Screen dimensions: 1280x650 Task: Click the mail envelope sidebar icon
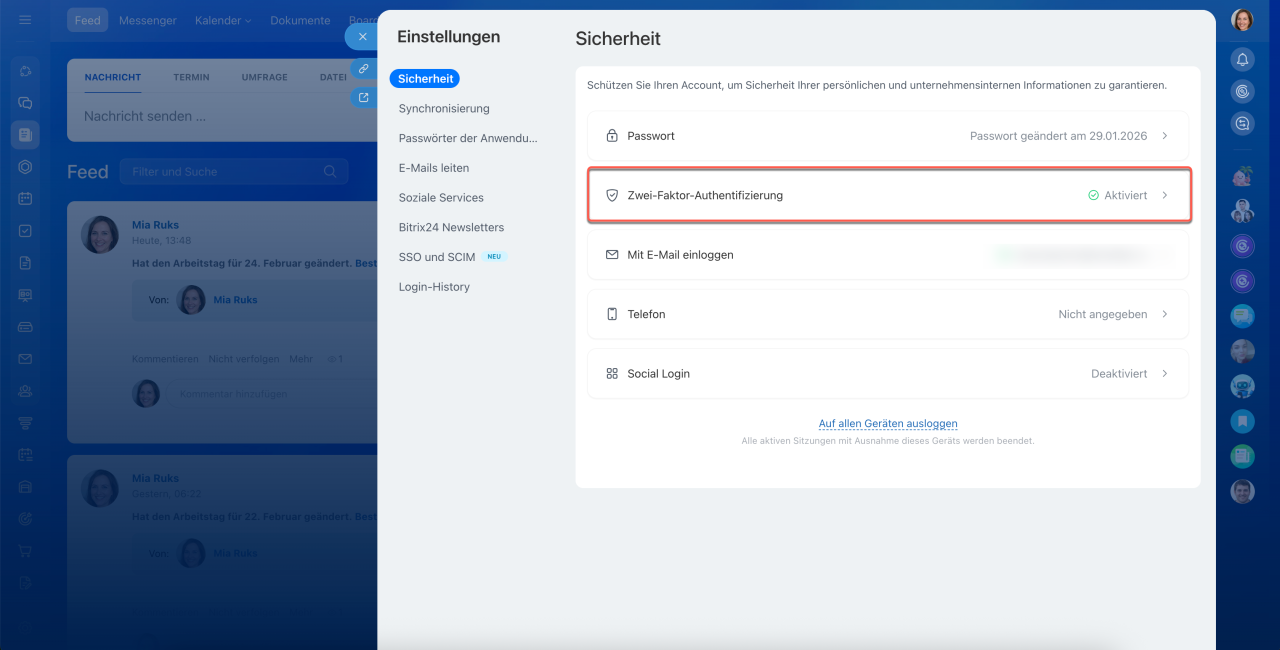coord(25,359)
